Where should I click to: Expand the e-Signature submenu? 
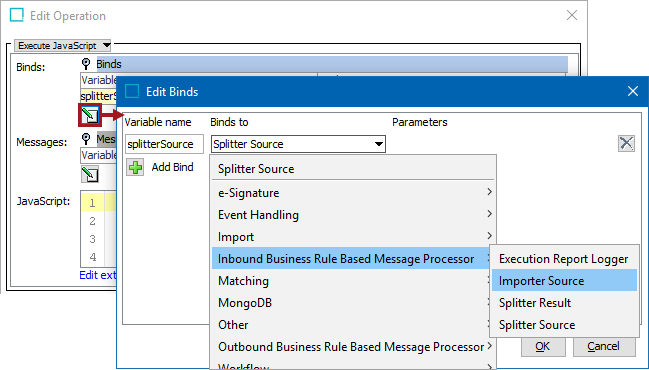click(354, 192)
